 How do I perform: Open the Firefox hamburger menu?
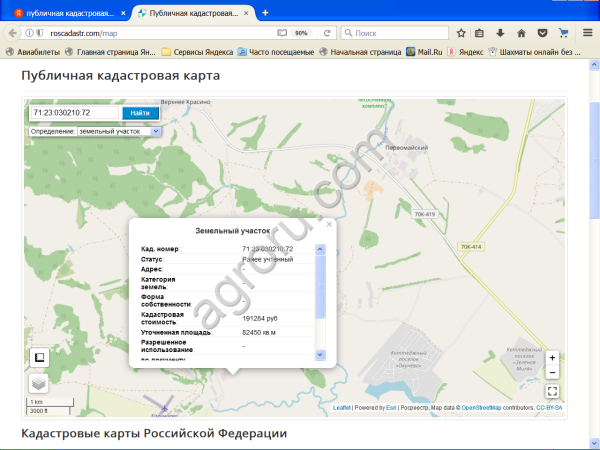[587, 33]
